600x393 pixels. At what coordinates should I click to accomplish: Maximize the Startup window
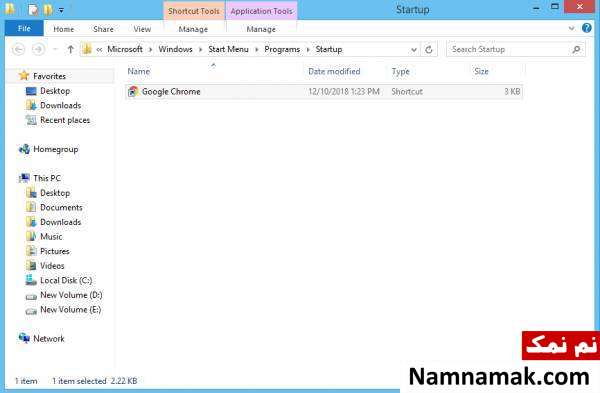click(x=555, y=7)
